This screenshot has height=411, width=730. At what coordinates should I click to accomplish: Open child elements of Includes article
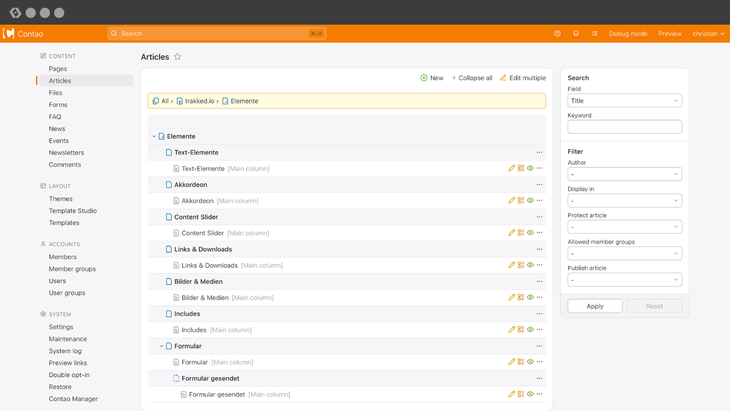521,330
